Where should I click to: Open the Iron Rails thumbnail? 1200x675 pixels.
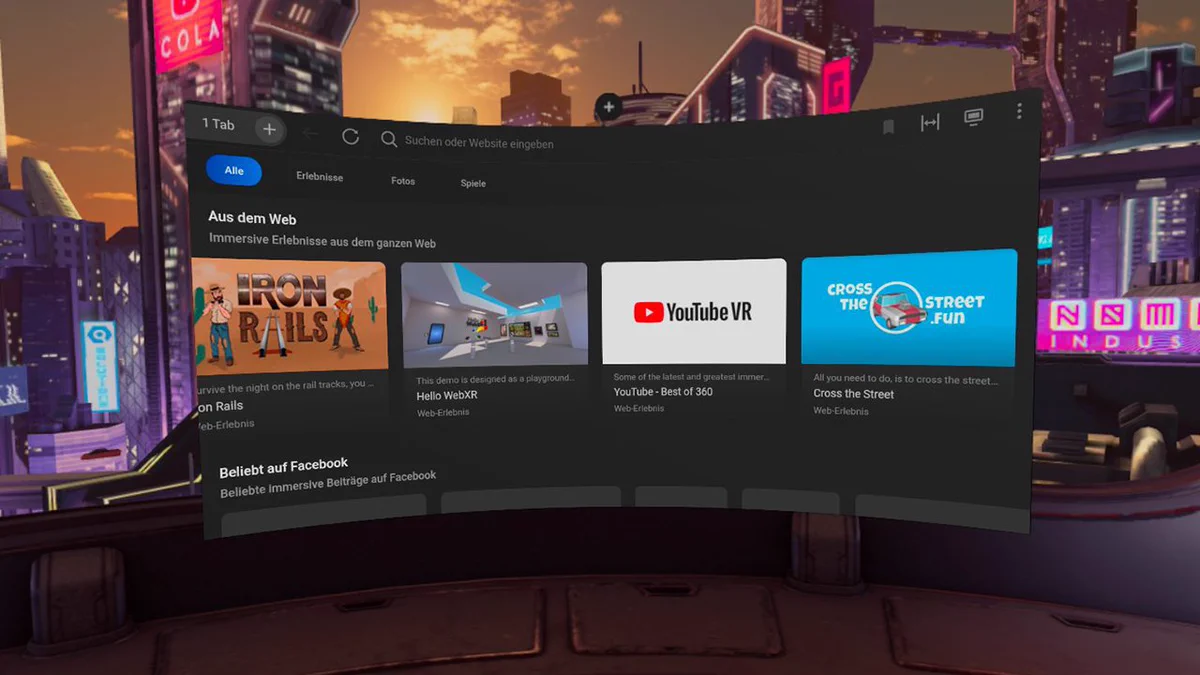289,315
